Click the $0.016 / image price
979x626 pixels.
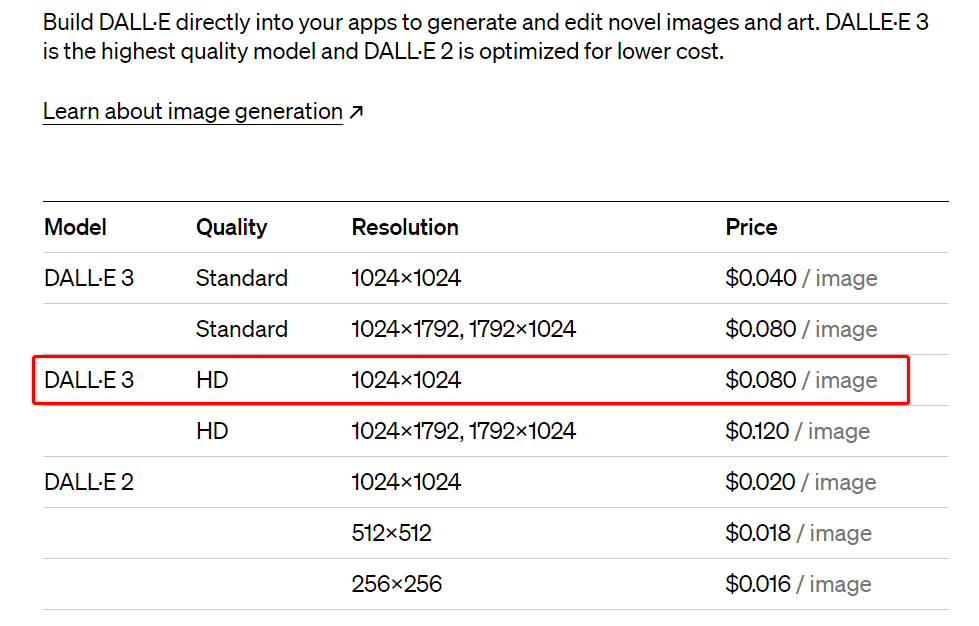pos(799,585)
